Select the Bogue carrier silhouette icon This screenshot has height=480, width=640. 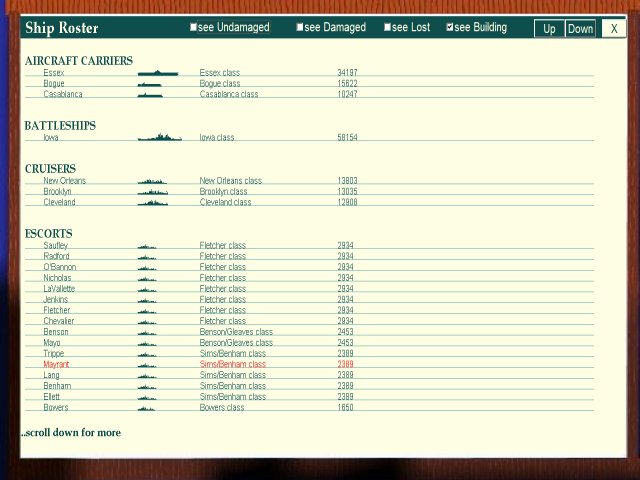click(150, 84)
